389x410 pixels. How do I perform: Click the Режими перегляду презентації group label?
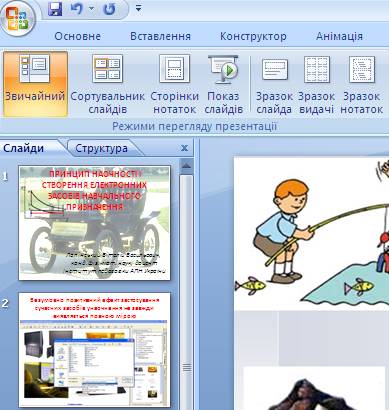(194, 127)
